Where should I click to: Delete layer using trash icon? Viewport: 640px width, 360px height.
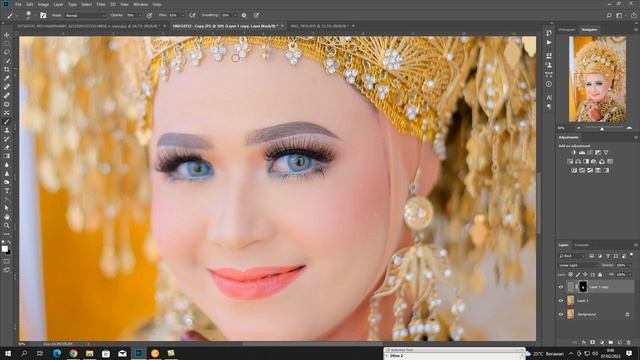coord(629,342)
